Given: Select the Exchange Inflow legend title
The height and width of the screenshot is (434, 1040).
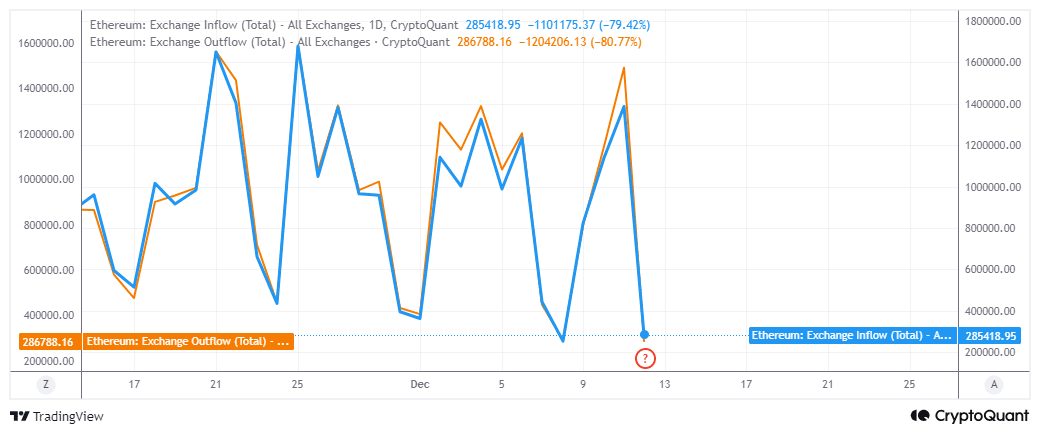Looking at the screenshot, I should [274, 24].
